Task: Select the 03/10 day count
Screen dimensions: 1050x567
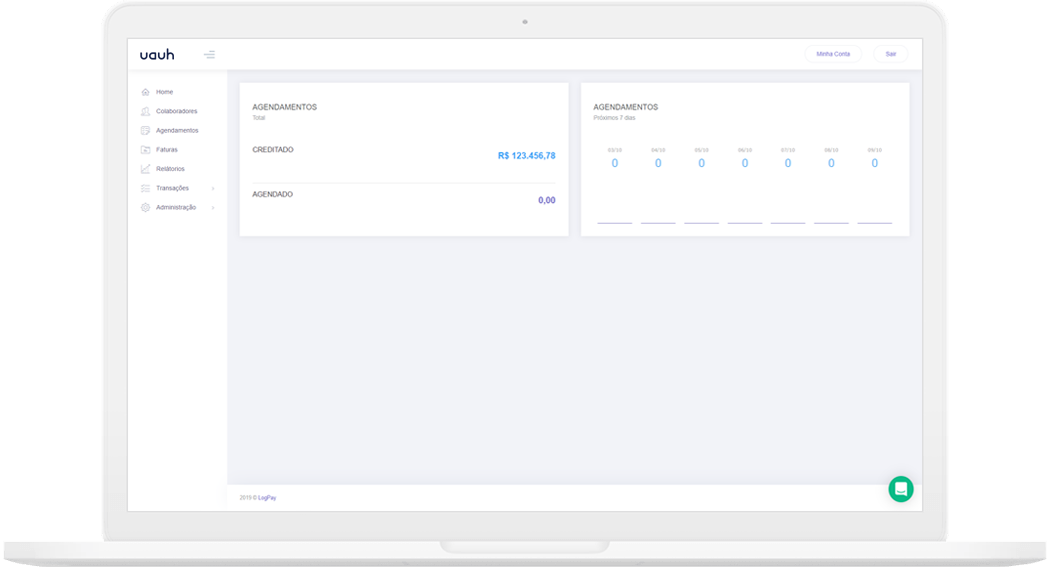Action: point(614,163)
